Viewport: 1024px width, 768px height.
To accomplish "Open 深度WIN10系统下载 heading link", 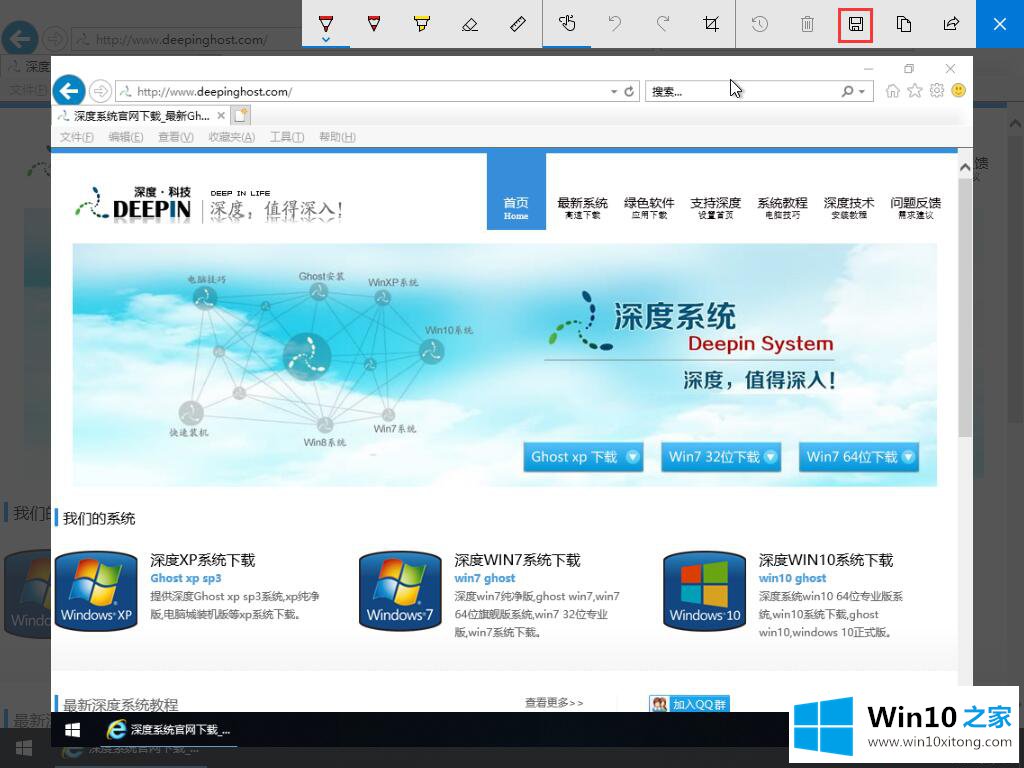I will [825, 560].
